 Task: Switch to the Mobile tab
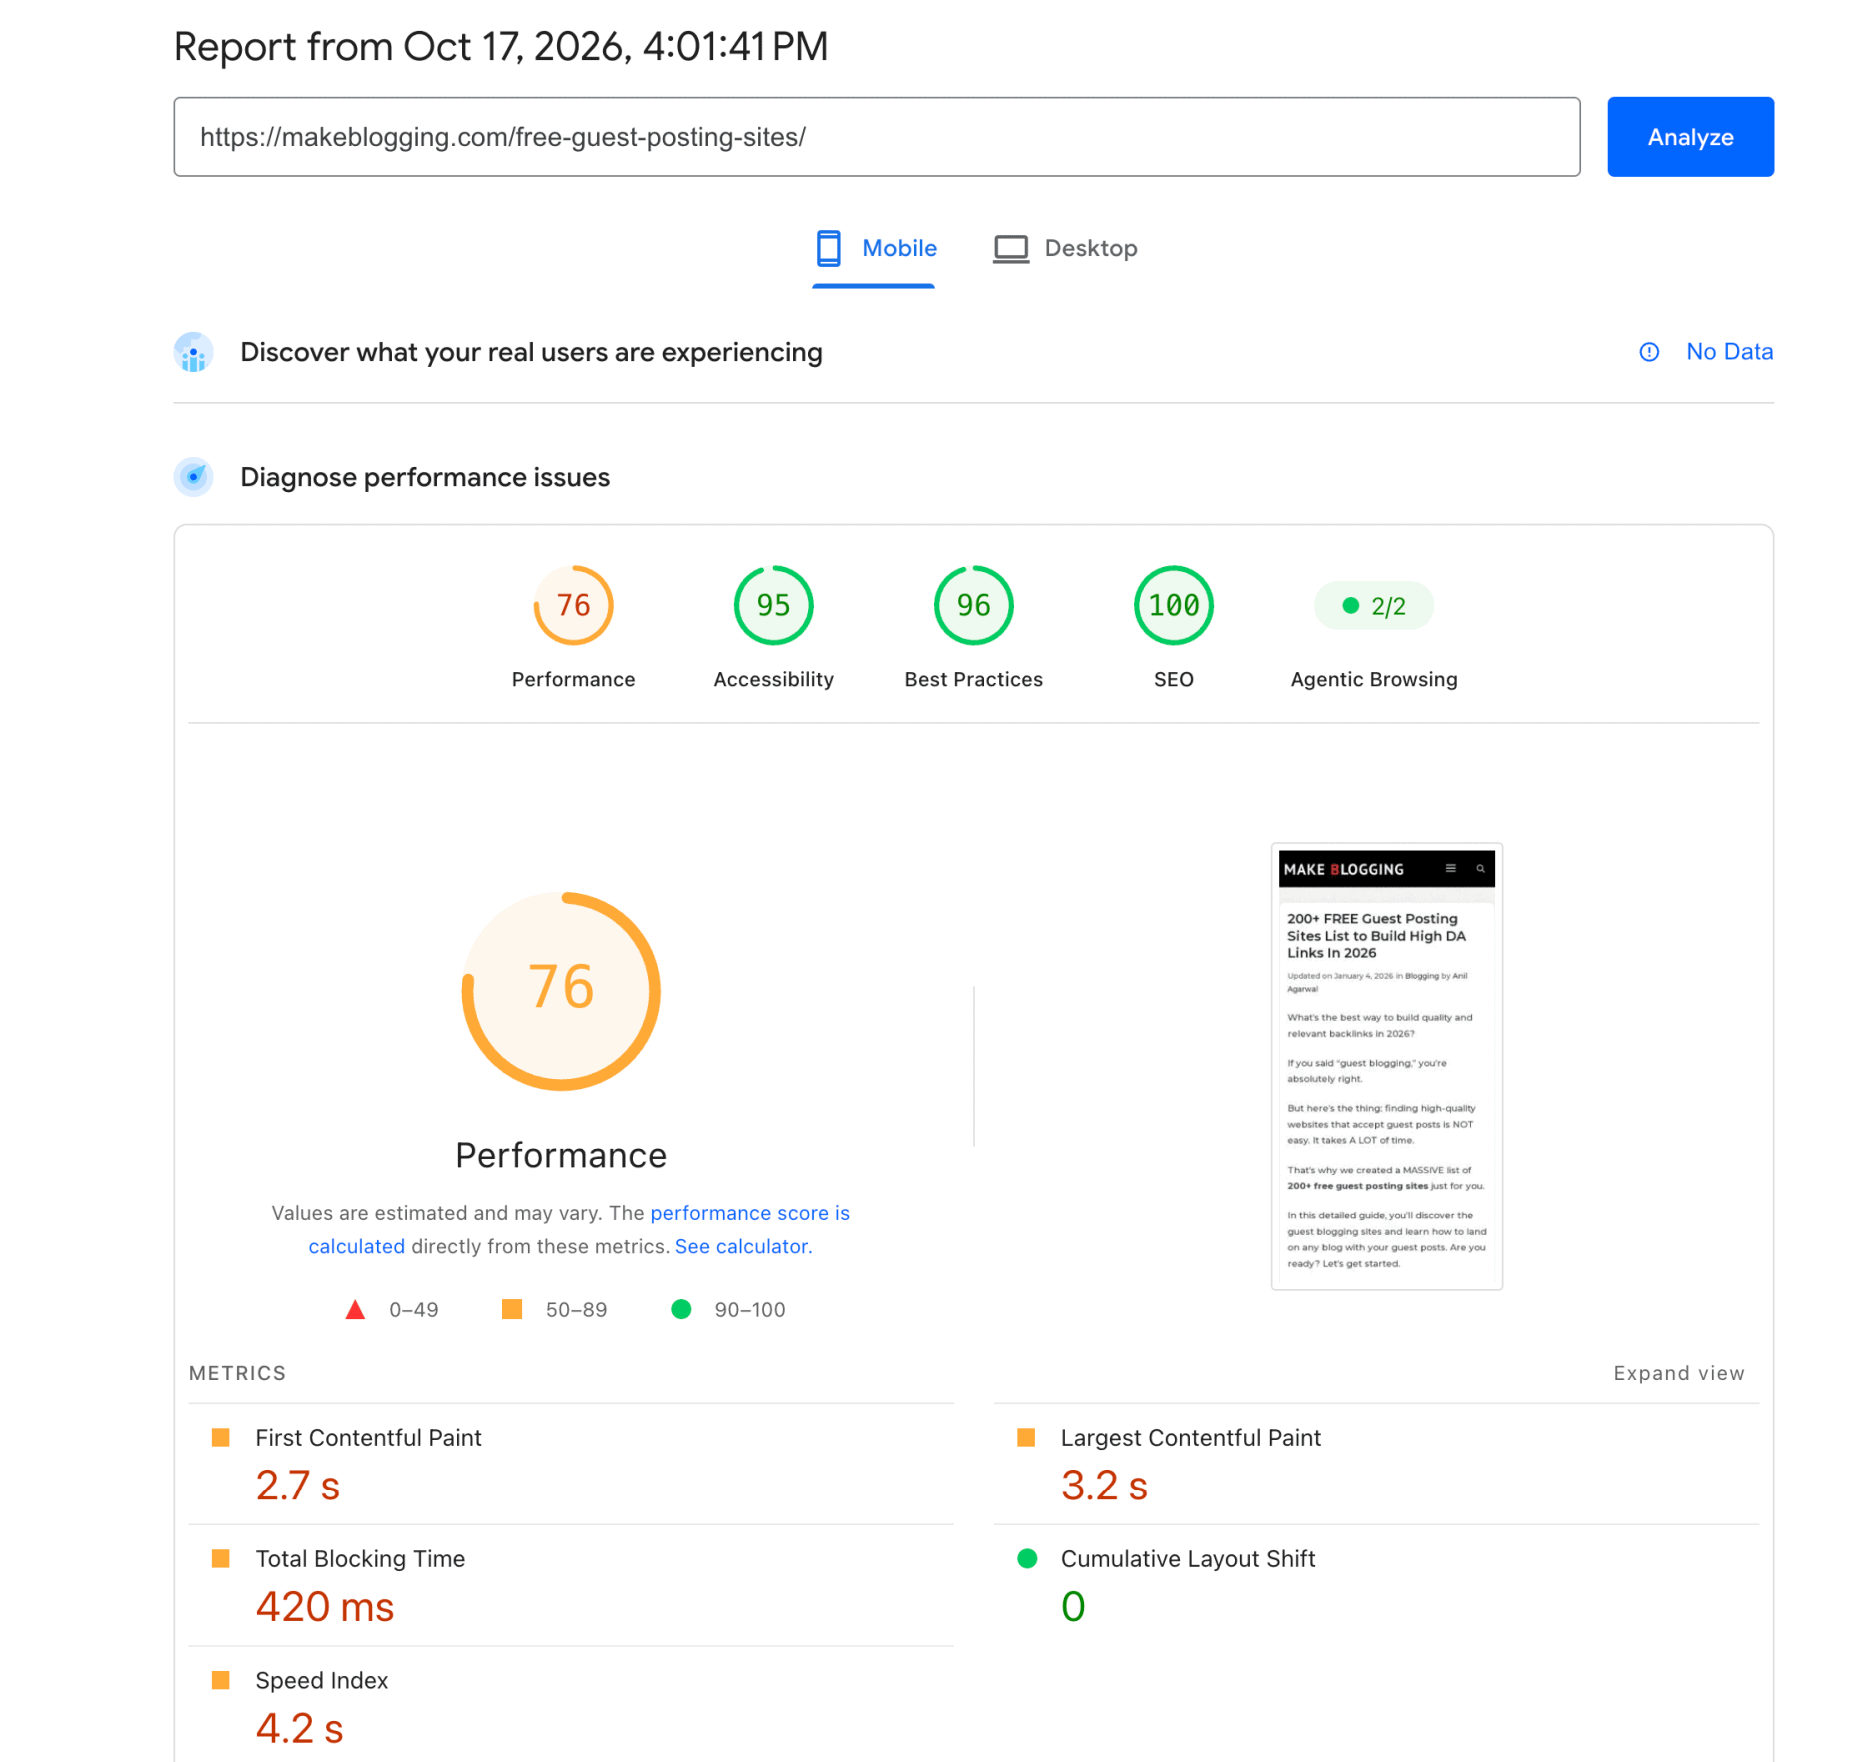point(874,249)
